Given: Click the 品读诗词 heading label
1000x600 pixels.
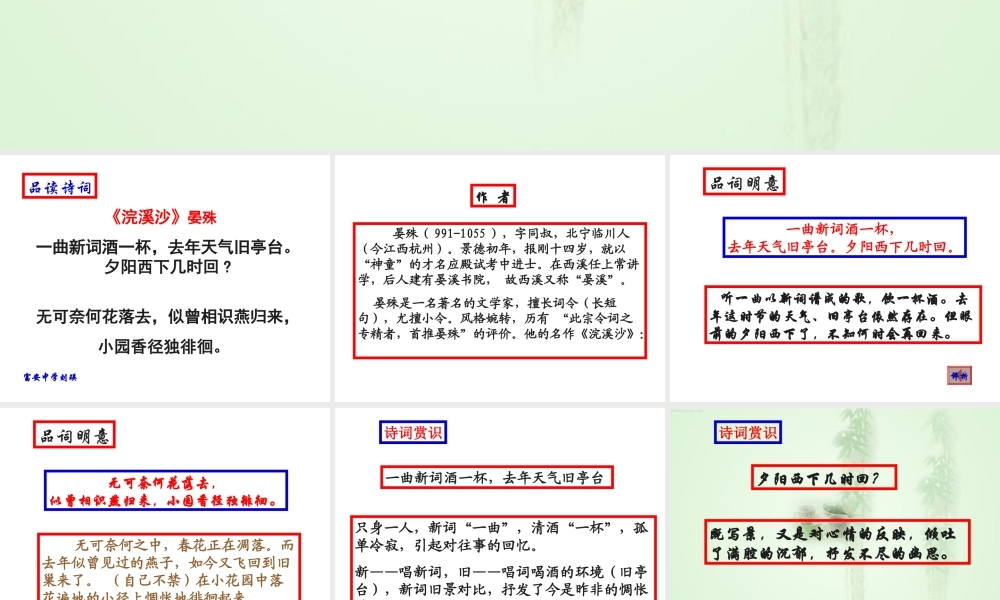Looking at the screenshot, I should coord(59,186).
